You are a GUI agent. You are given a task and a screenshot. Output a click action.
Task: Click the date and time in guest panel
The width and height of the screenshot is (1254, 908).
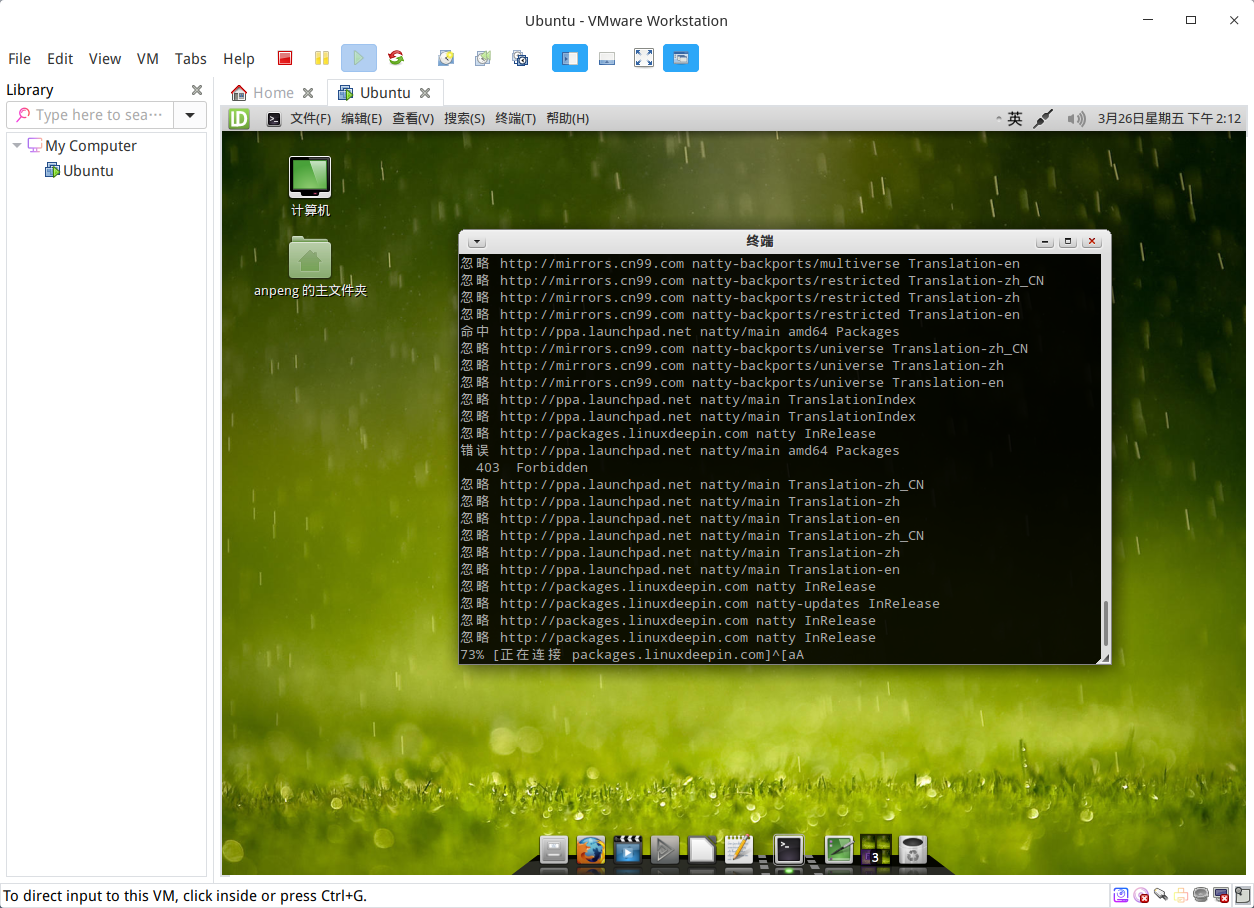point(1168,119)
